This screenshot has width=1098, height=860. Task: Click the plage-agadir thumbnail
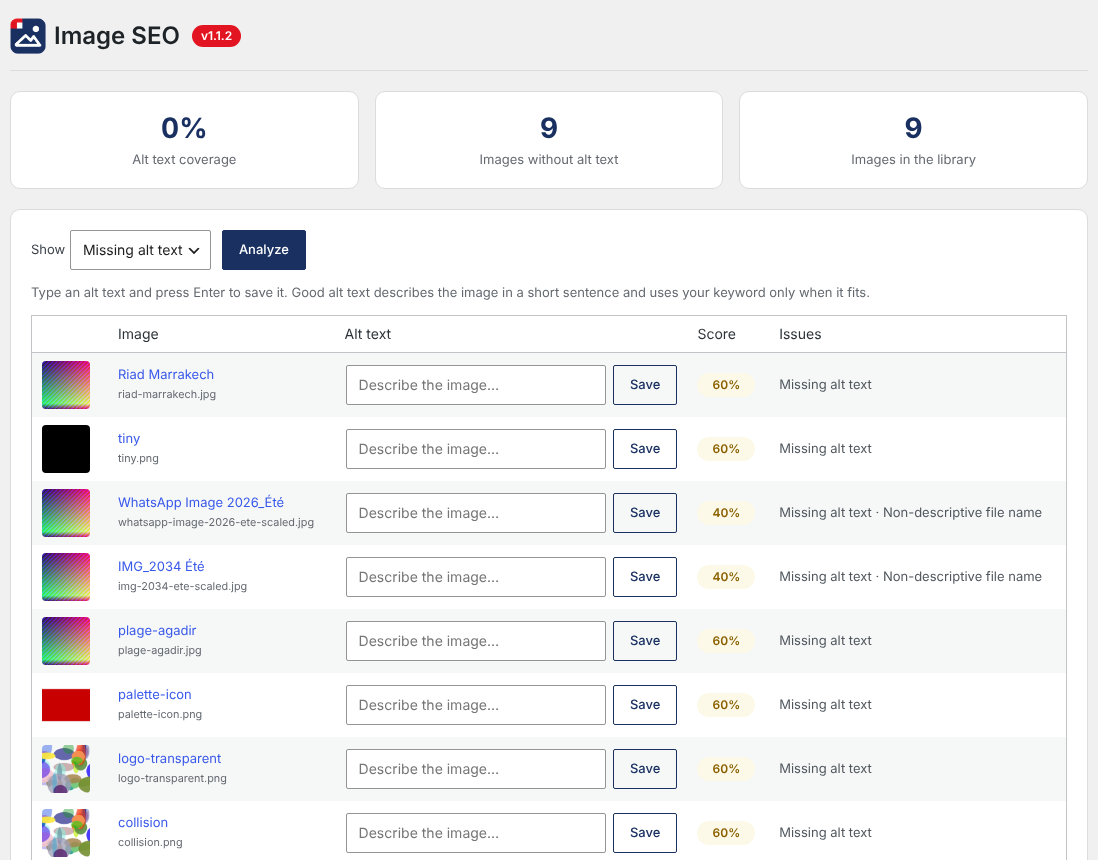pos(66,641)
